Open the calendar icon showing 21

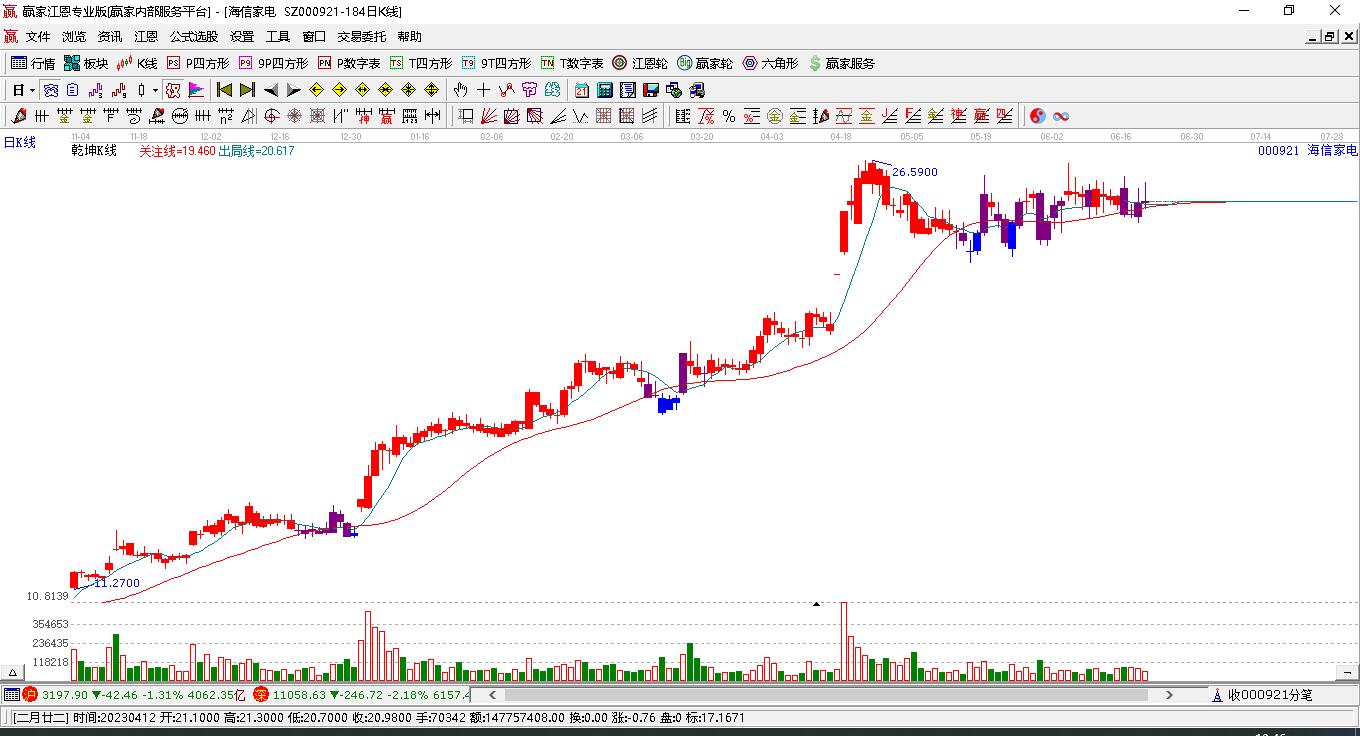pos(582,90)
